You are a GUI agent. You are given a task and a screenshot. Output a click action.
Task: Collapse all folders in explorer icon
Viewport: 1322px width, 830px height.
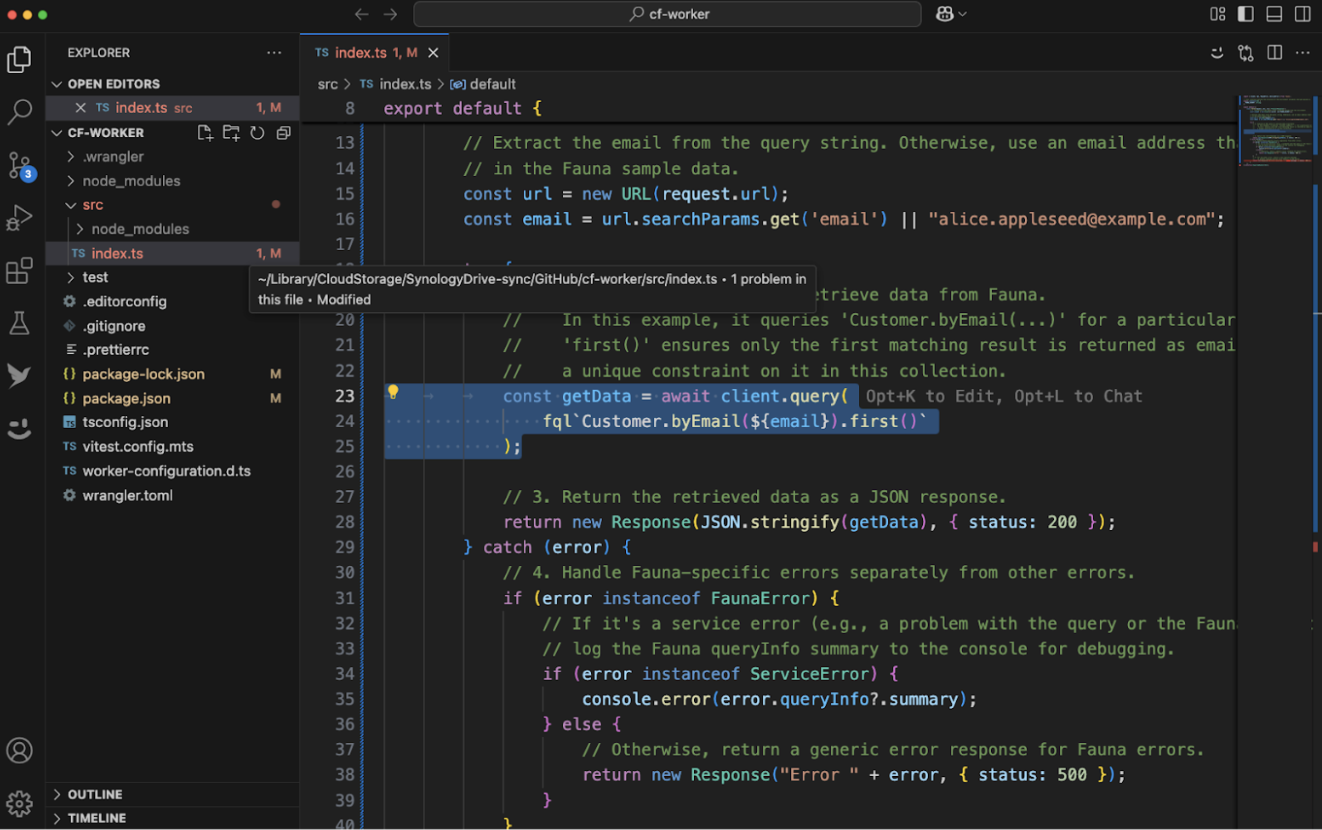tap(283, 133)
